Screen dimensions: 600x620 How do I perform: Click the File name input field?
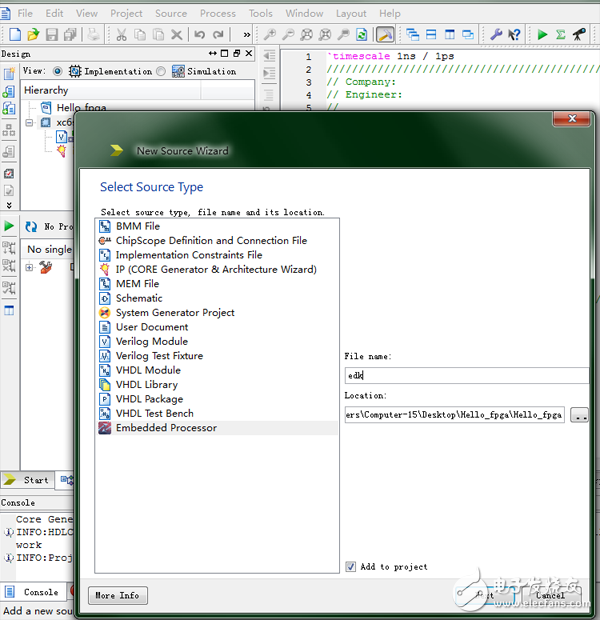click(465, 376)
